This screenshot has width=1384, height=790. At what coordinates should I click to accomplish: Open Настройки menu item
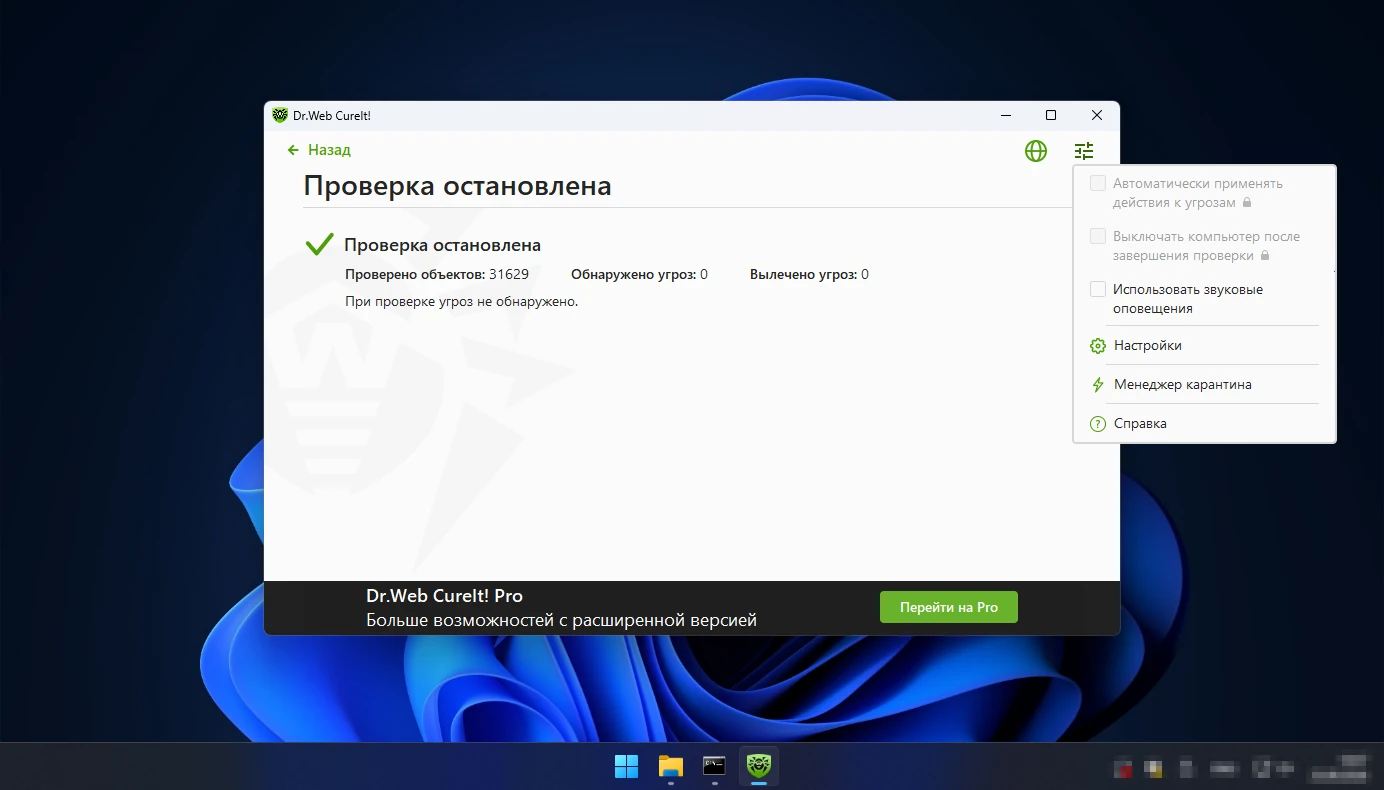(1204, 346)
